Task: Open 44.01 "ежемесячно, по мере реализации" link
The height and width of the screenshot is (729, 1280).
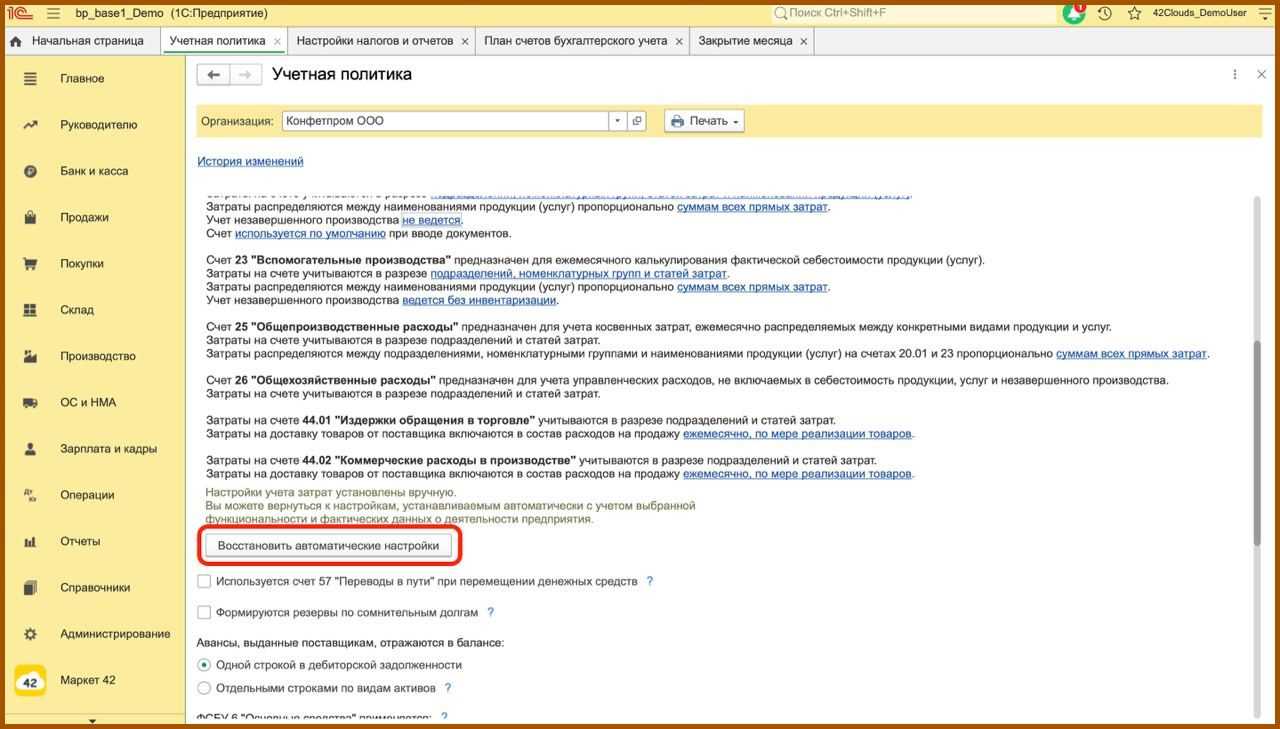Action: (x=797, y=434)
